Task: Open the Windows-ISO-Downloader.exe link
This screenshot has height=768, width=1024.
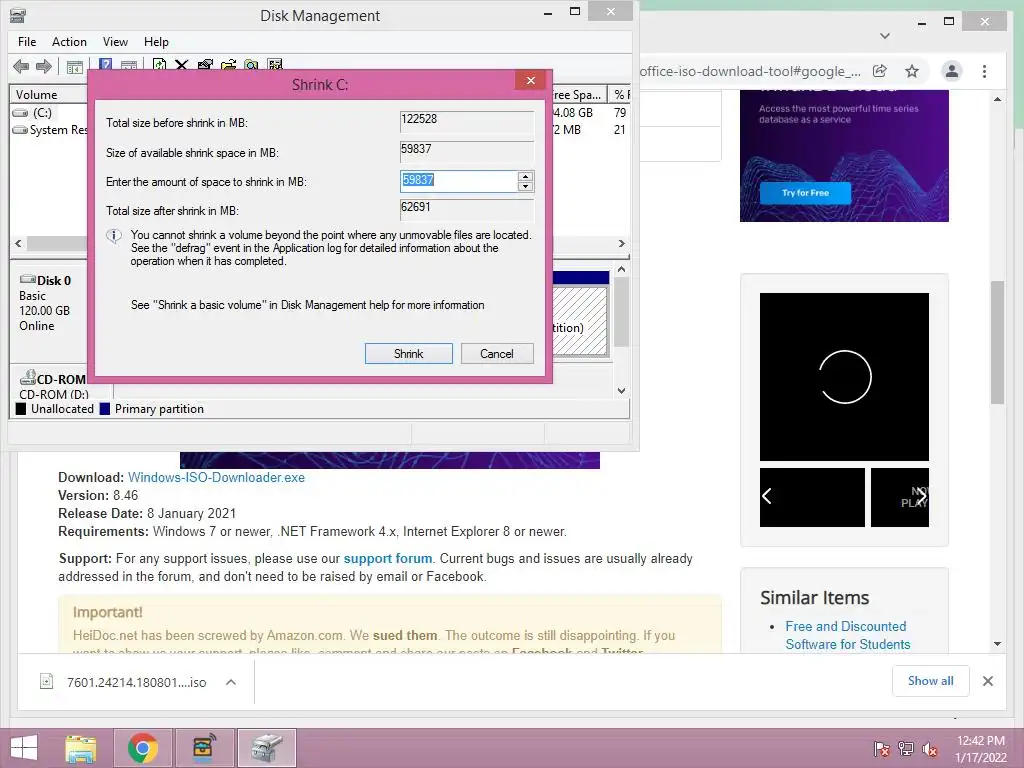Action: click(x=216, y=477)
